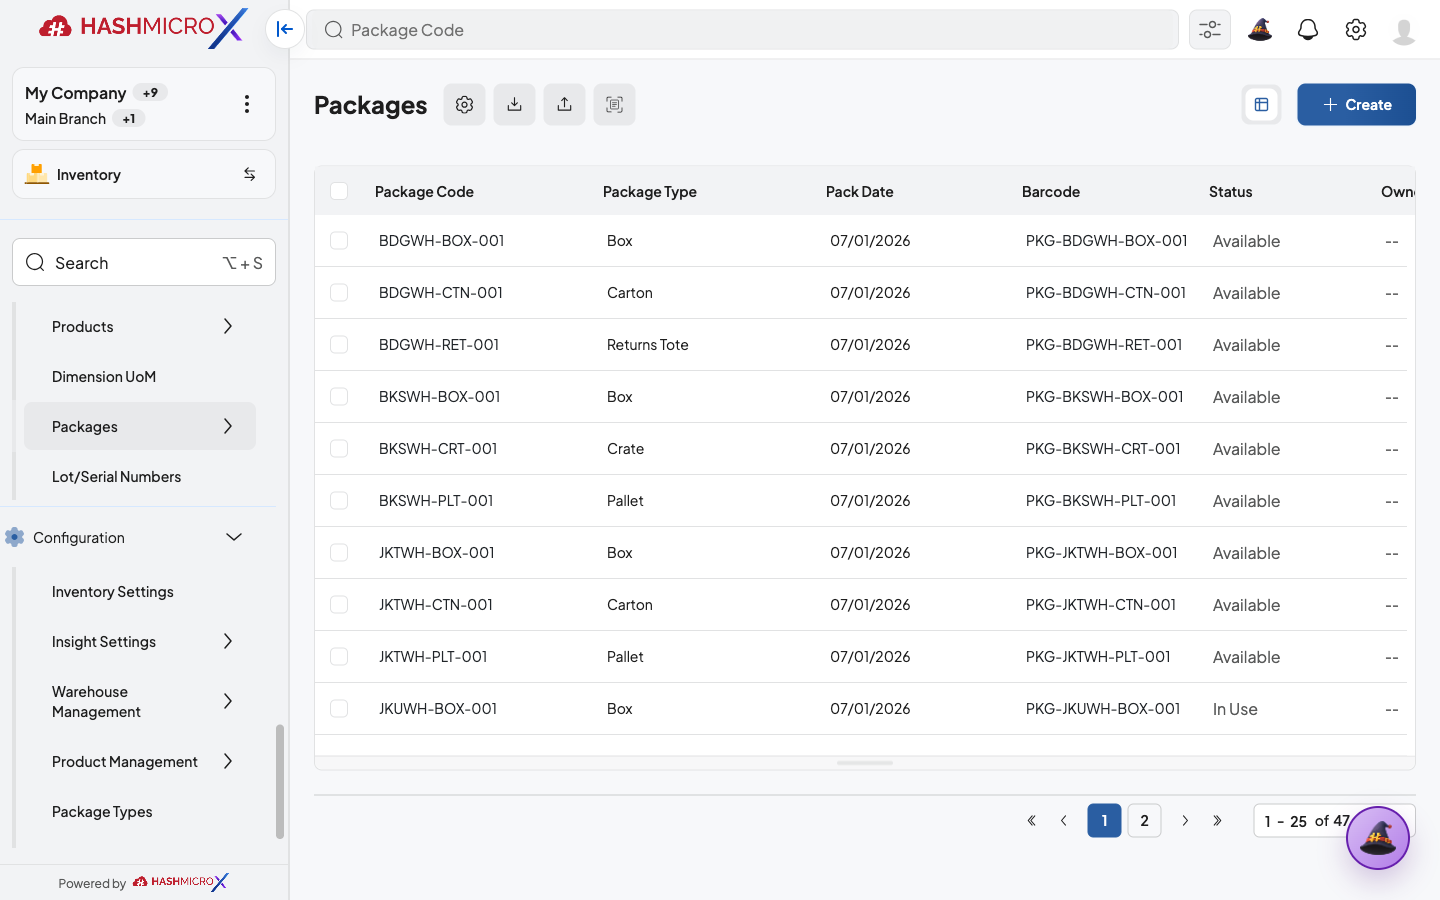Open the floating wizard assistant button
This screenshot has height=900, width=1440.
point(1377,838)
